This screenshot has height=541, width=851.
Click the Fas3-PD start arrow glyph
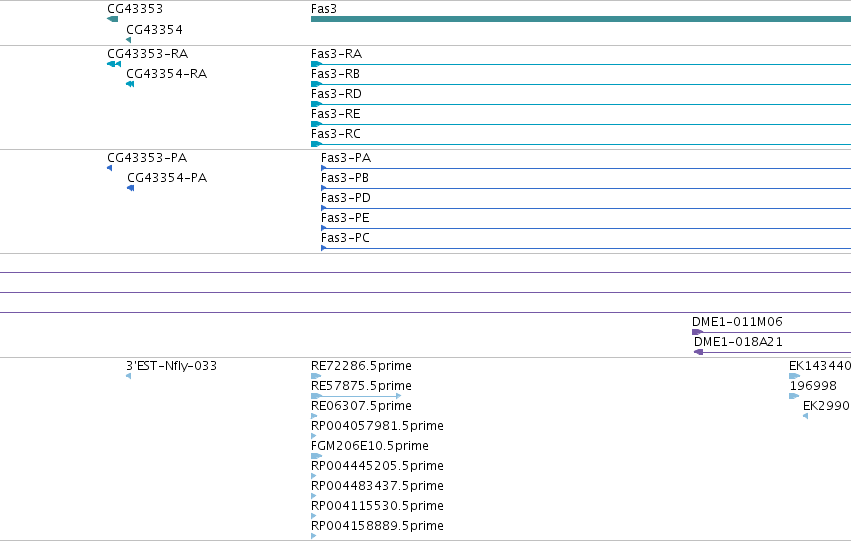pyautogui.click(x=324, y=208)
